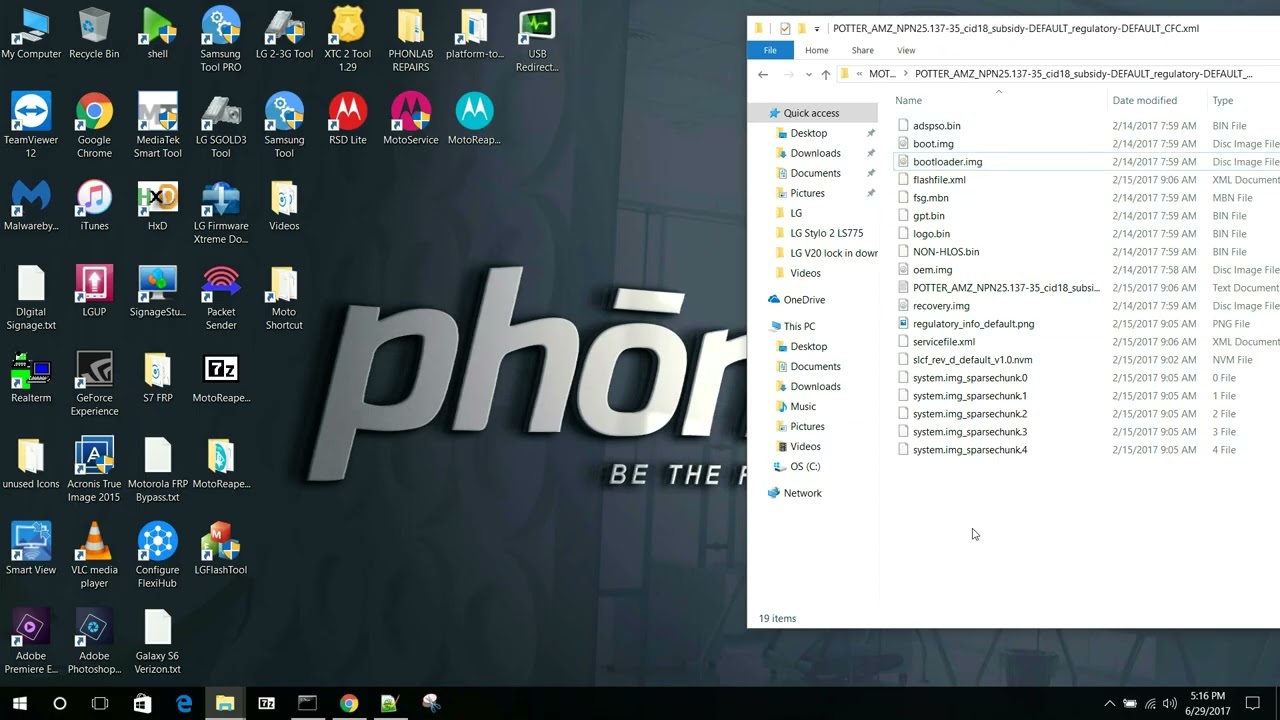Select the HxD hex editor icon

click(157, 205)
